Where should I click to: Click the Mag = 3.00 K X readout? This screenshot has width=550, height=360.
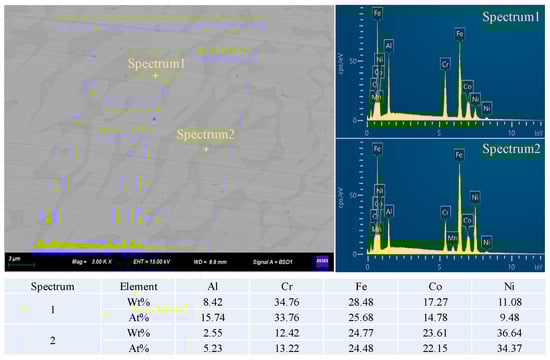point(92,262)
